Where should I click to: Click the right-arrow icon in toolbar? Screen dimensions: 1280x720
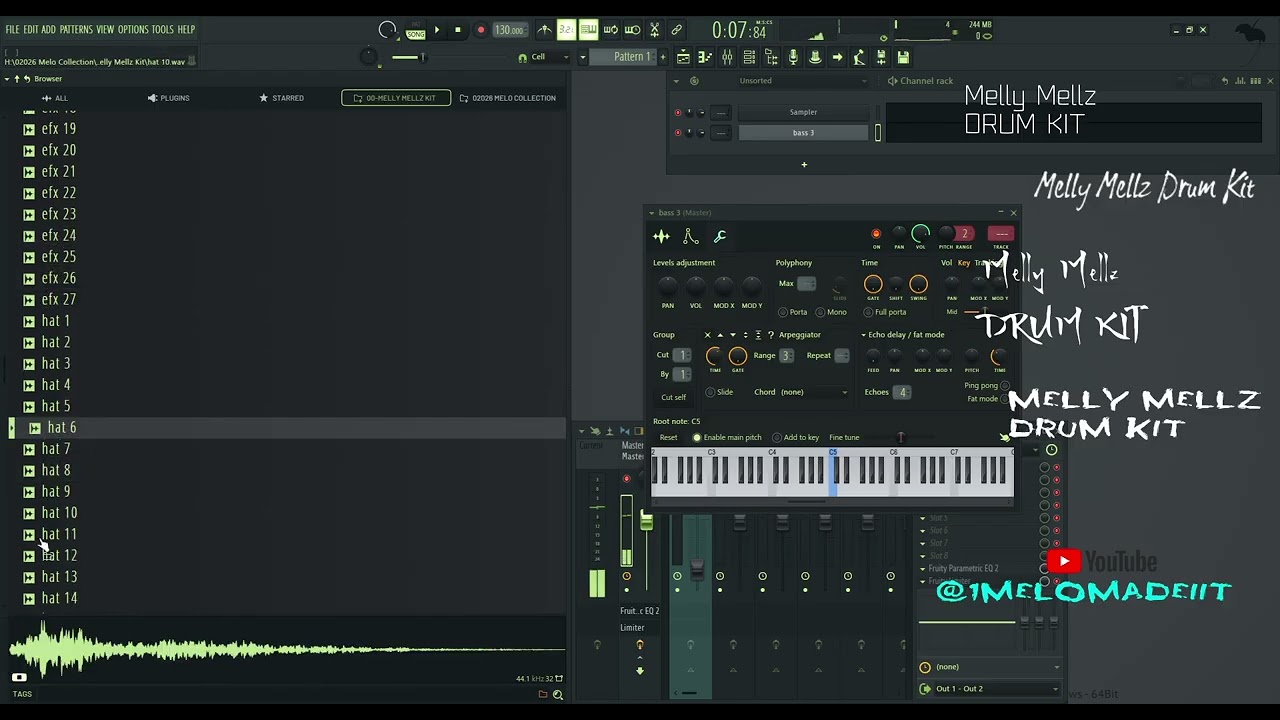coord(837,57)
